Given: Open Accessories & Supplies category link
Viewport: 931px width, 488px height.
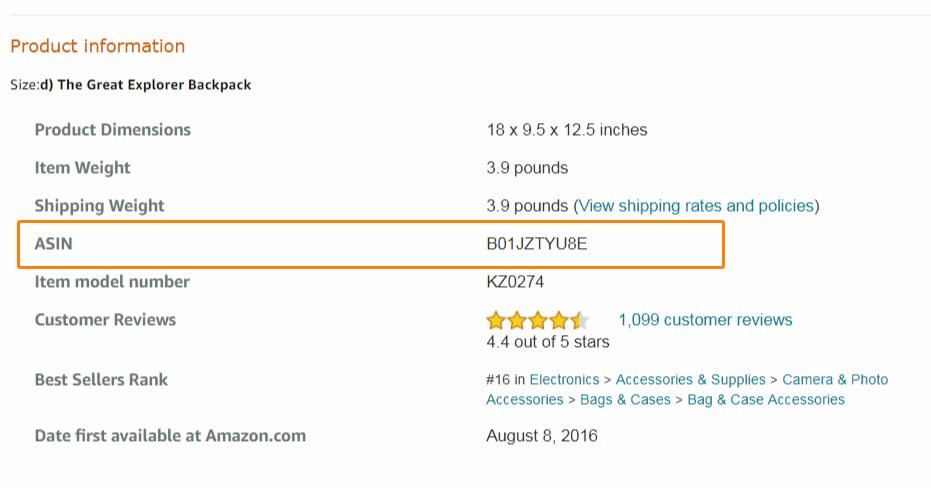Looking at the screenshot, I should point(691,379).
